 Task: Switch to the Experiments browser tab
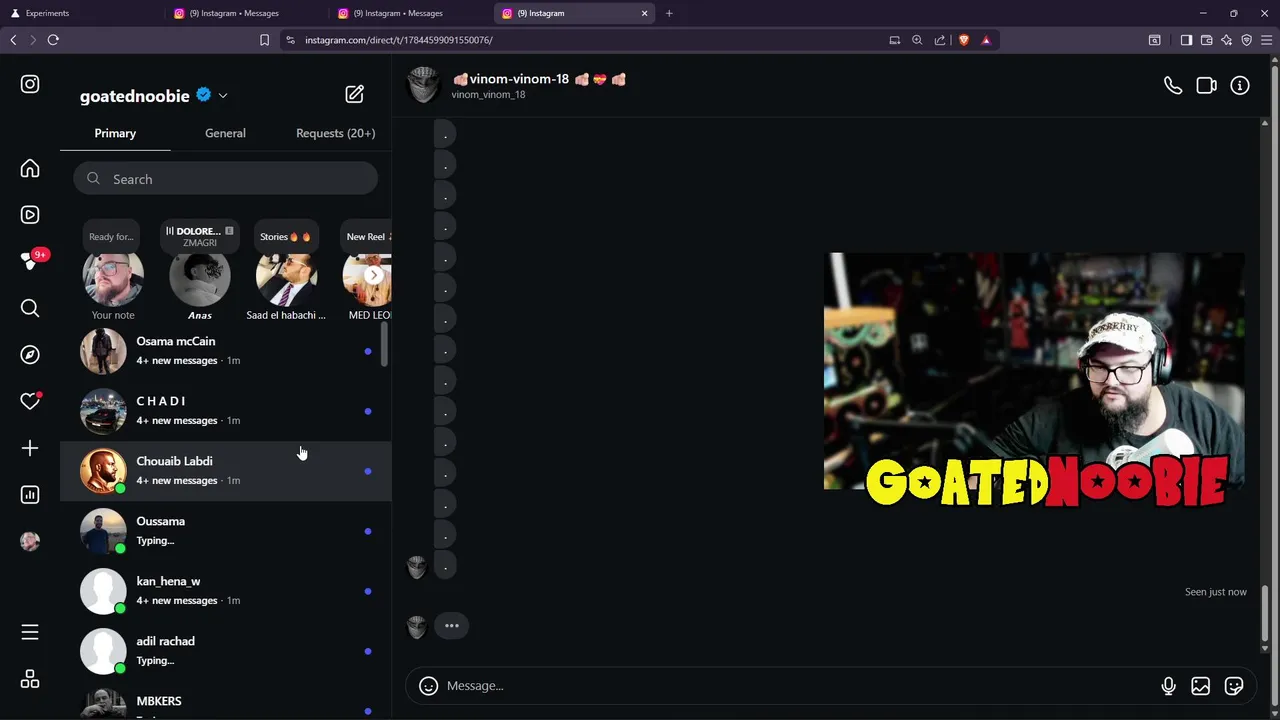80,13
